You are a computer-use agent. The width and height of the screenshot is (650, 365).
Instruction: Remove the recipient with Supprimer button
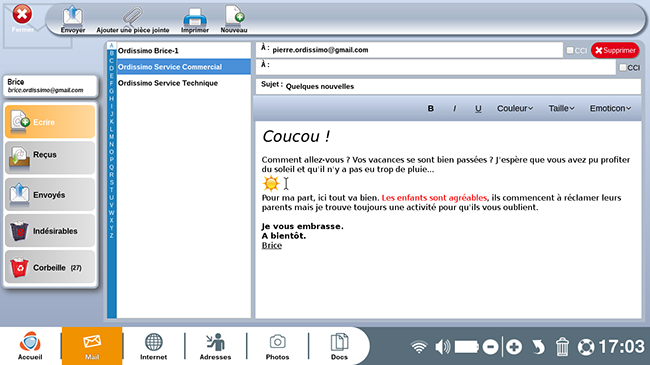pos(615,50)
